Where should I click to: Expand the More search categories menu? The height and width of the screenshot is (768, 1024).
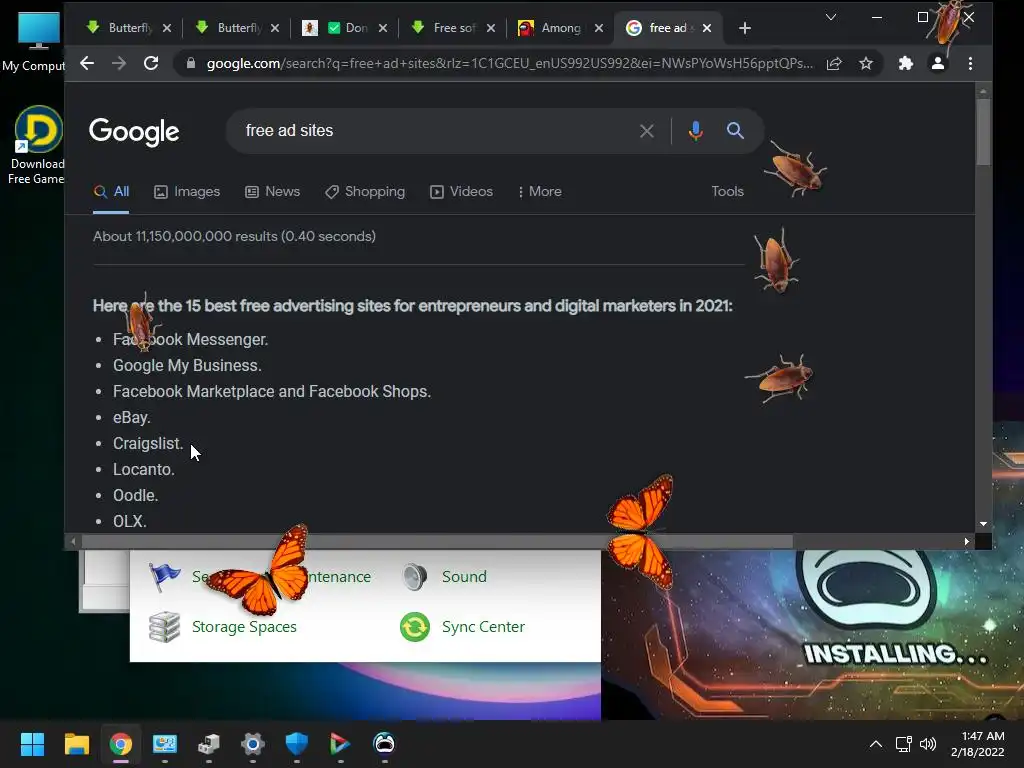pos(539,191)
